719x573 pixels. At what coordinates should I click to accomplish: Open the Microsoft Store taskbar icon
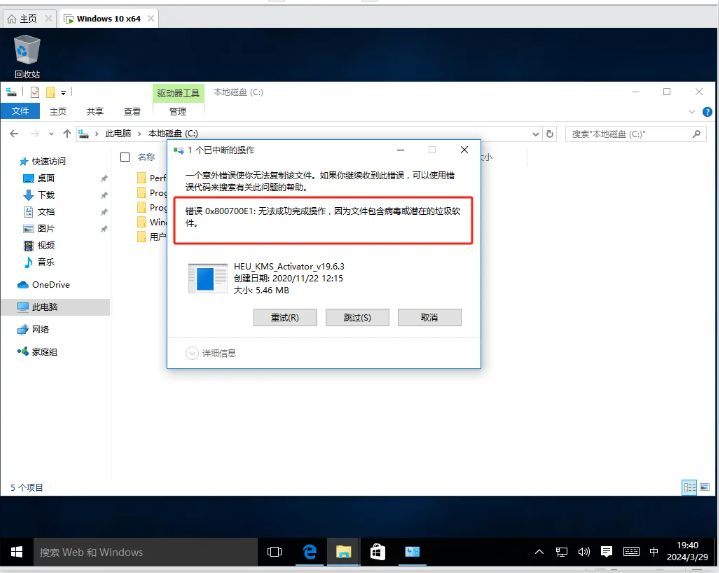click(377, 551)
